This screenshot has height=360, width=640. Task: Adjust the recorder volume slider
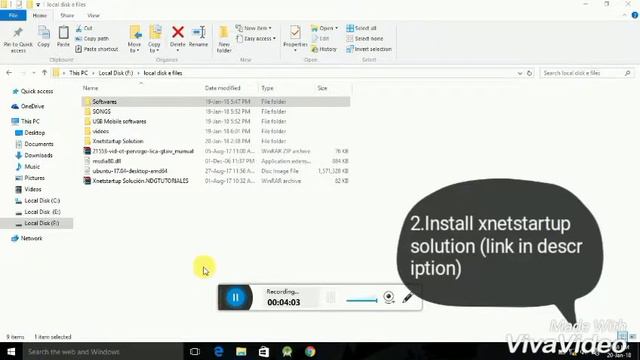point(362,300)
